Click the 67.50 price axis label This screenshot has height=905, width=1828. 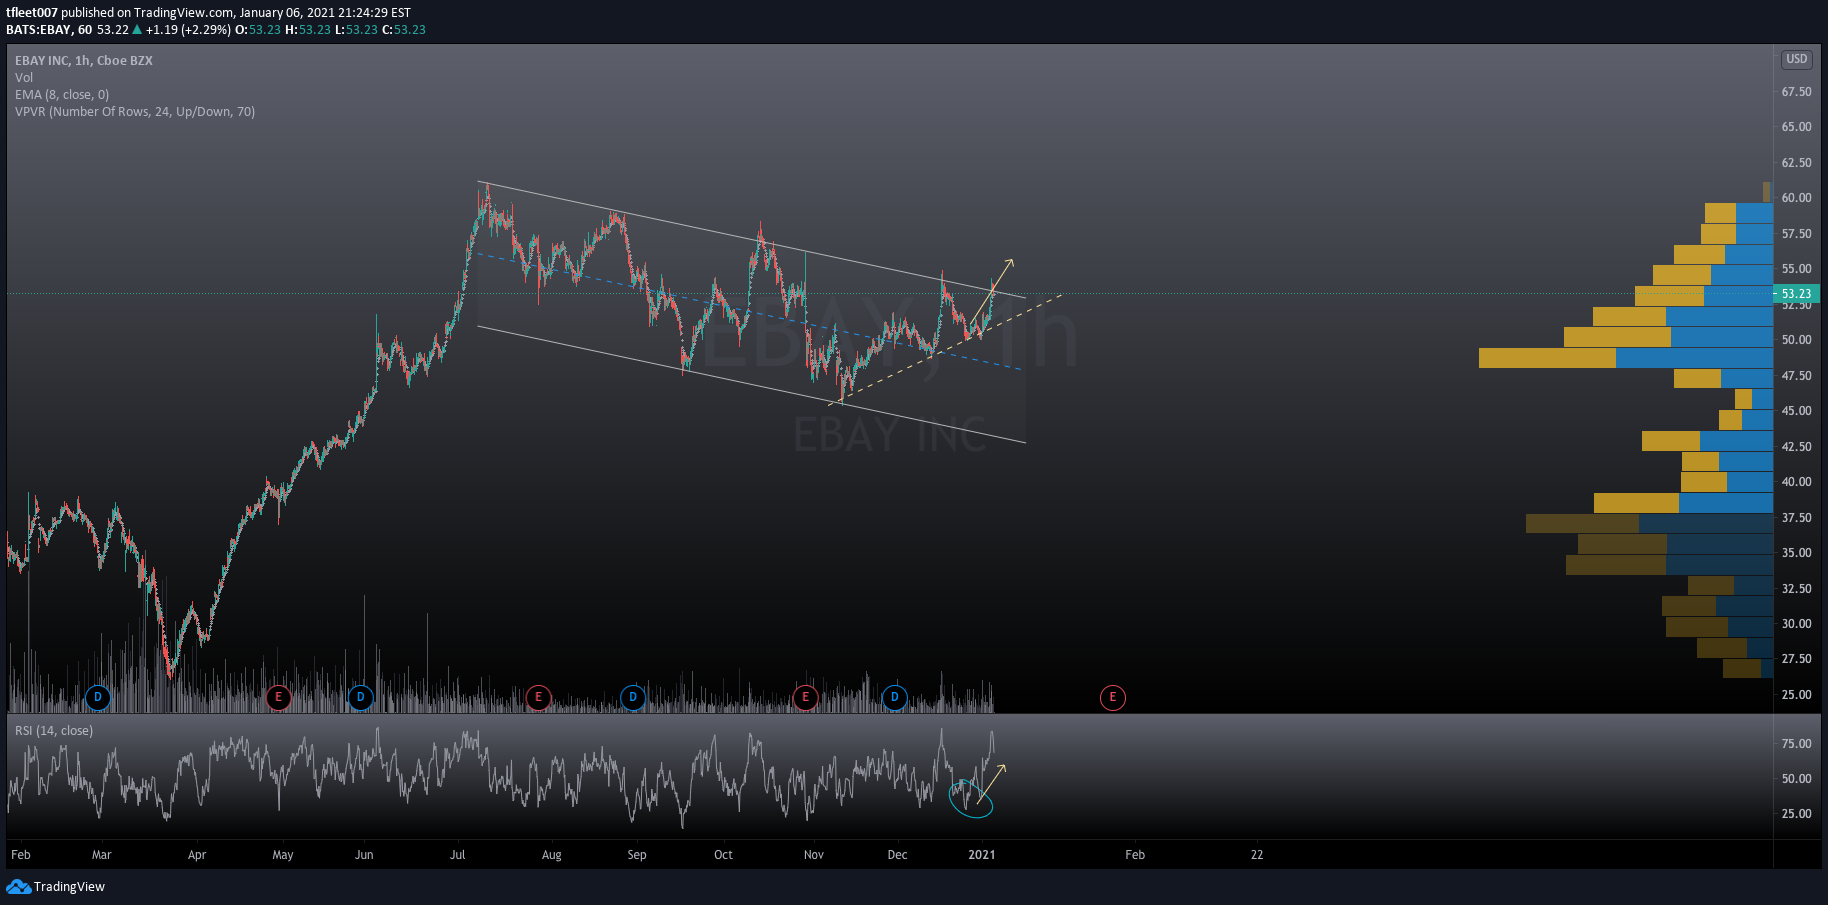coord(1796,92)
